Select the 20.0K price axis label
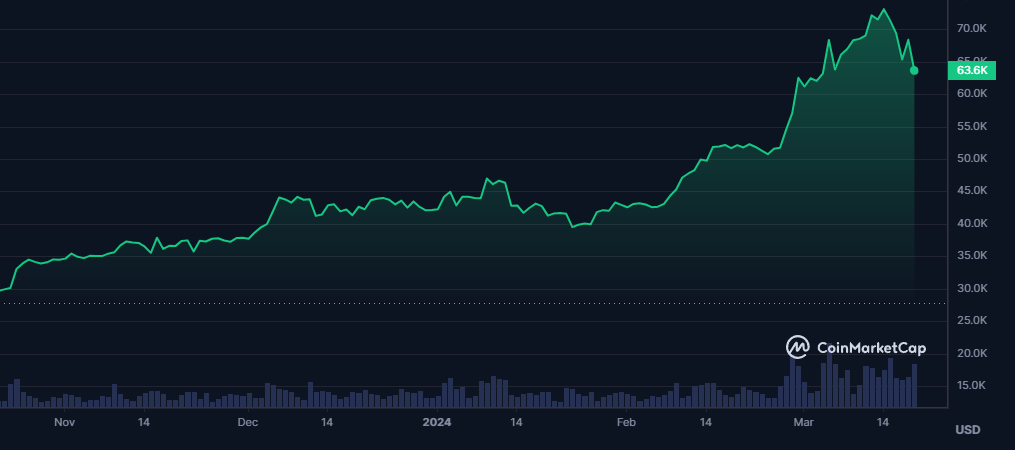Screen dimensions: 1015x450 tap(972, 354)
